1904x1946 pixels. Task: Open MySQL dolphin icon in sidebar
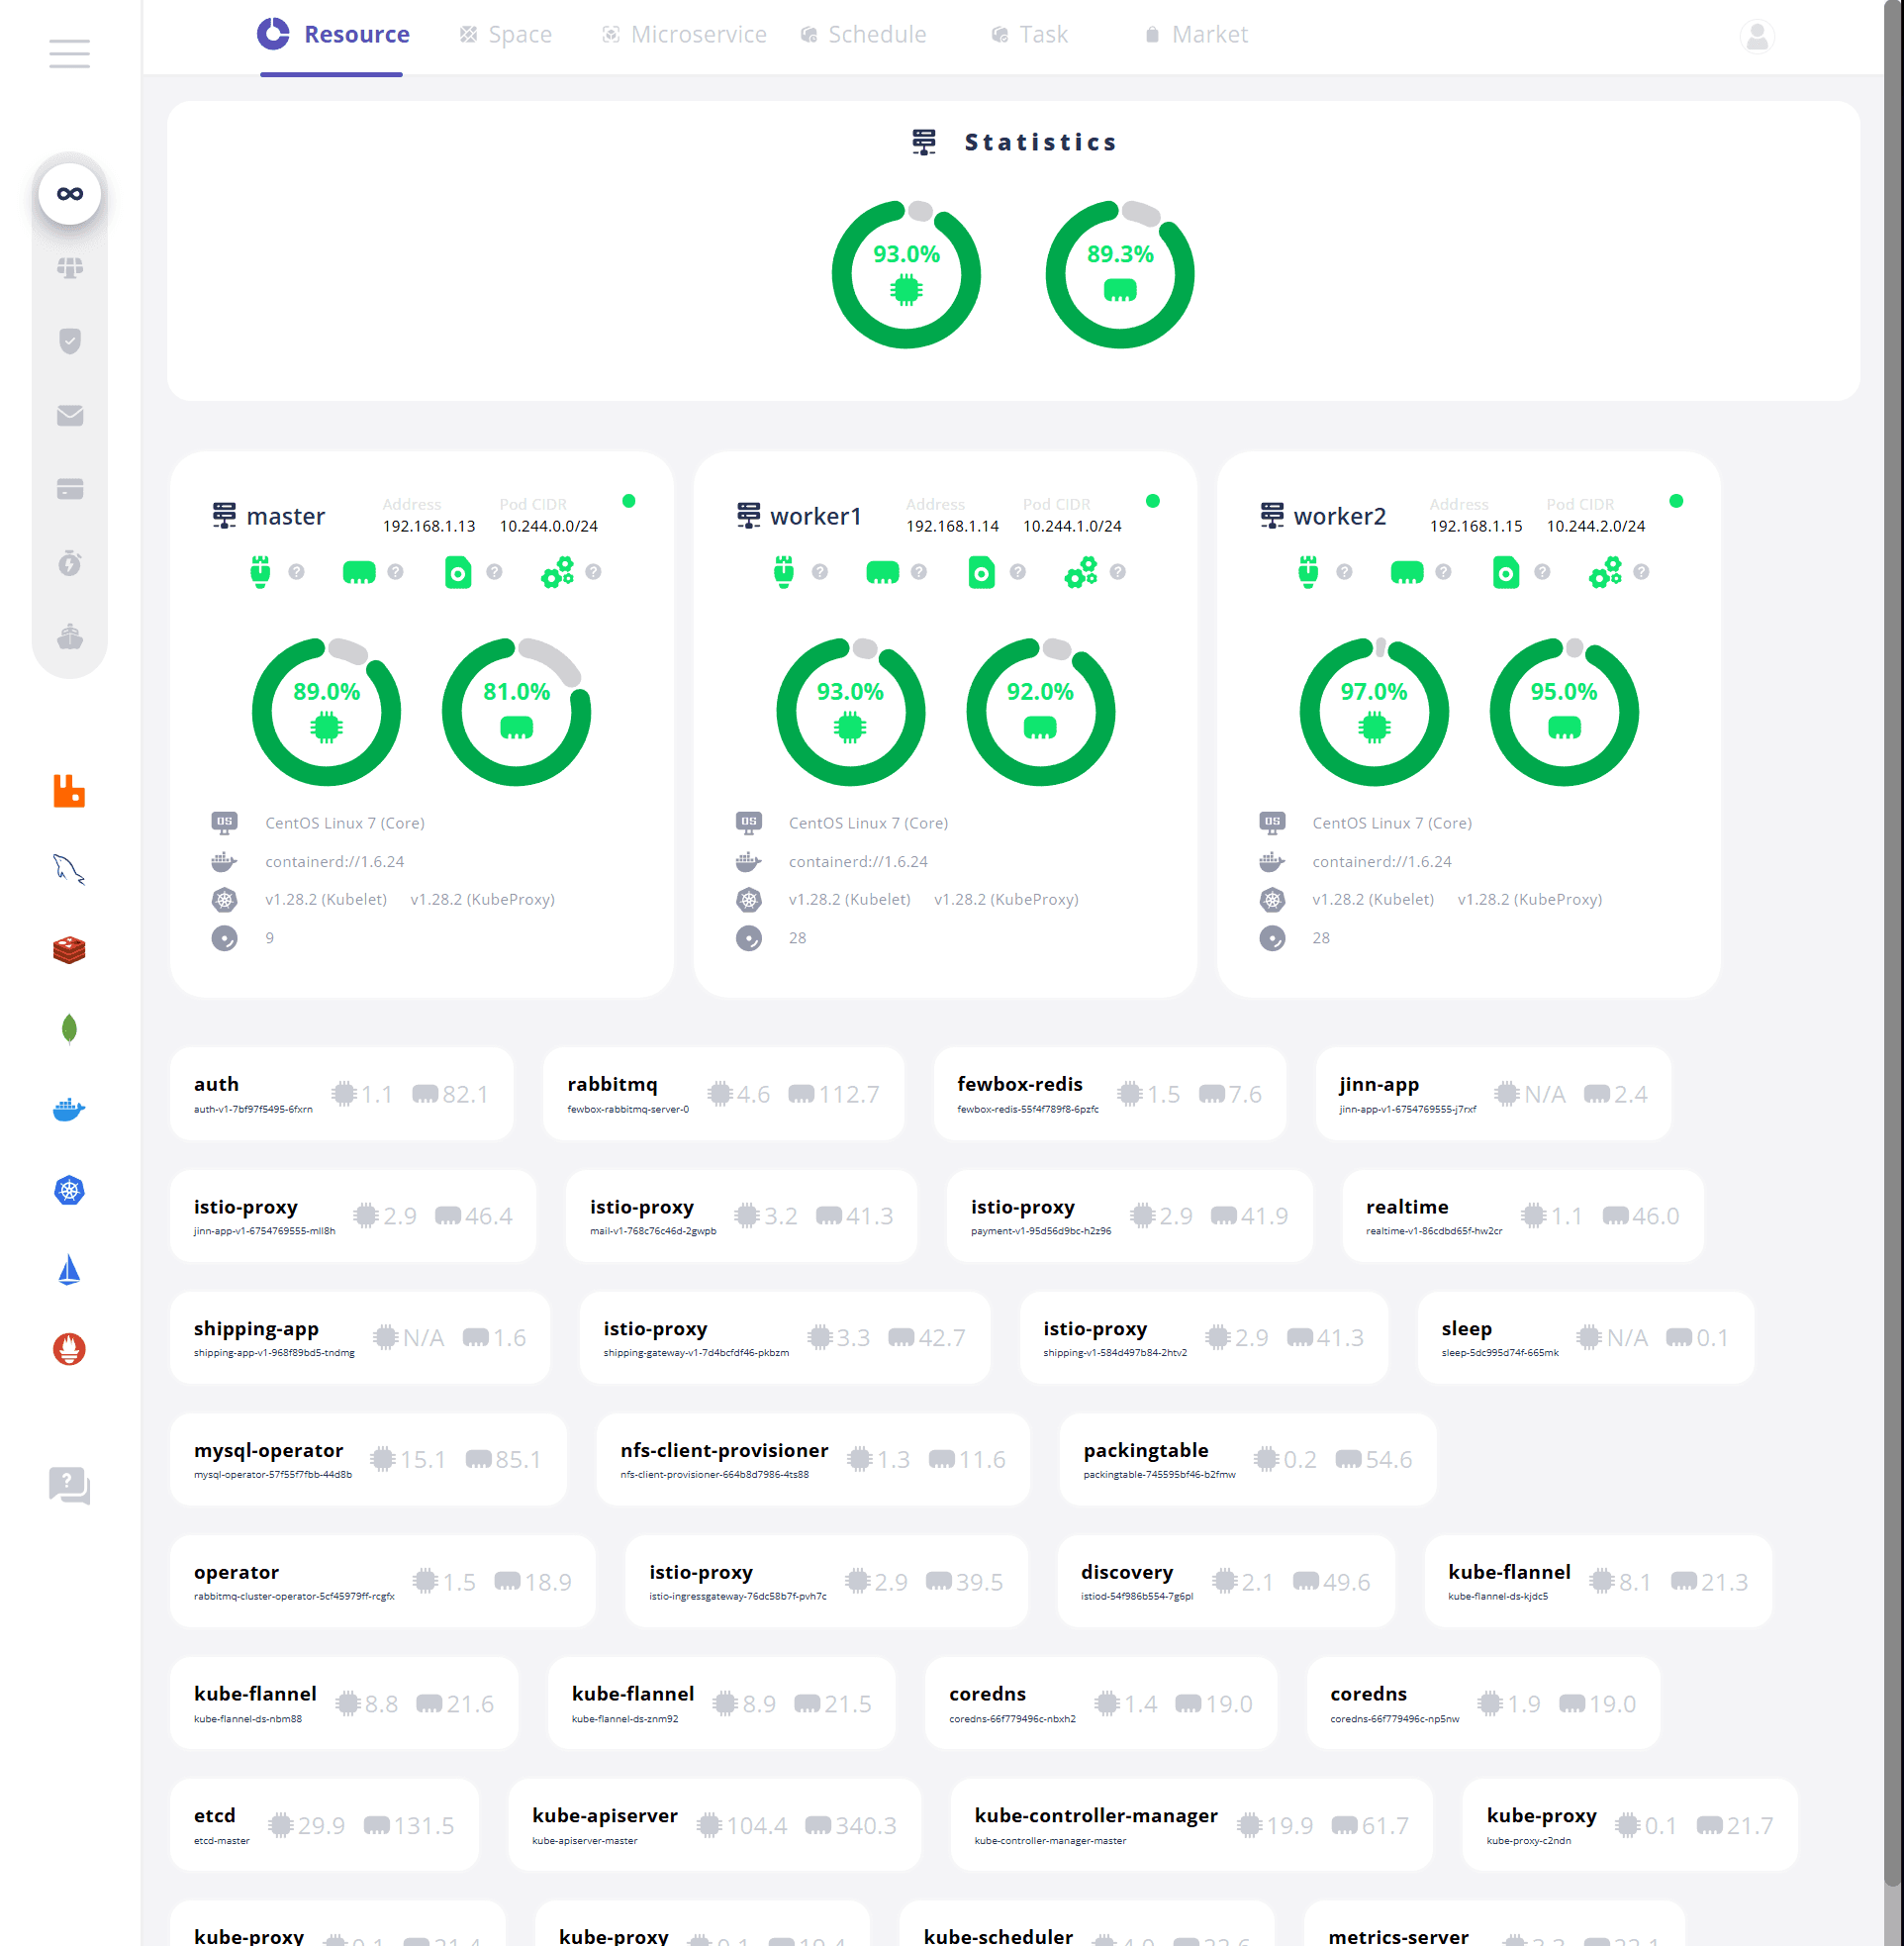[69, 869]
